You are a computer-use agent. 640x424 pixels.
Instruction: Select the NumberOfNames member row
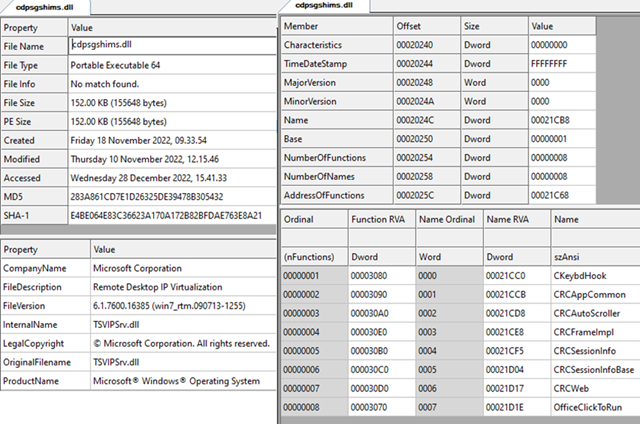point(438,176)
